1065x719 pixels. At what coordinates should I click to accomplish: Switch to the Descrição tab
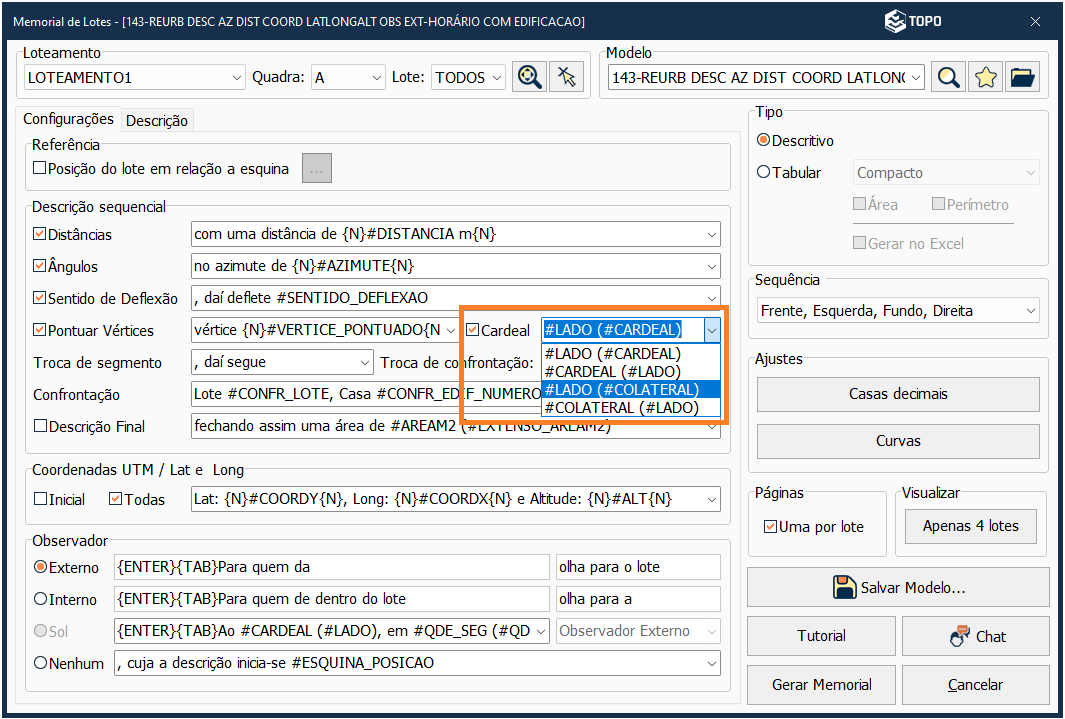(x=157, y=120)
